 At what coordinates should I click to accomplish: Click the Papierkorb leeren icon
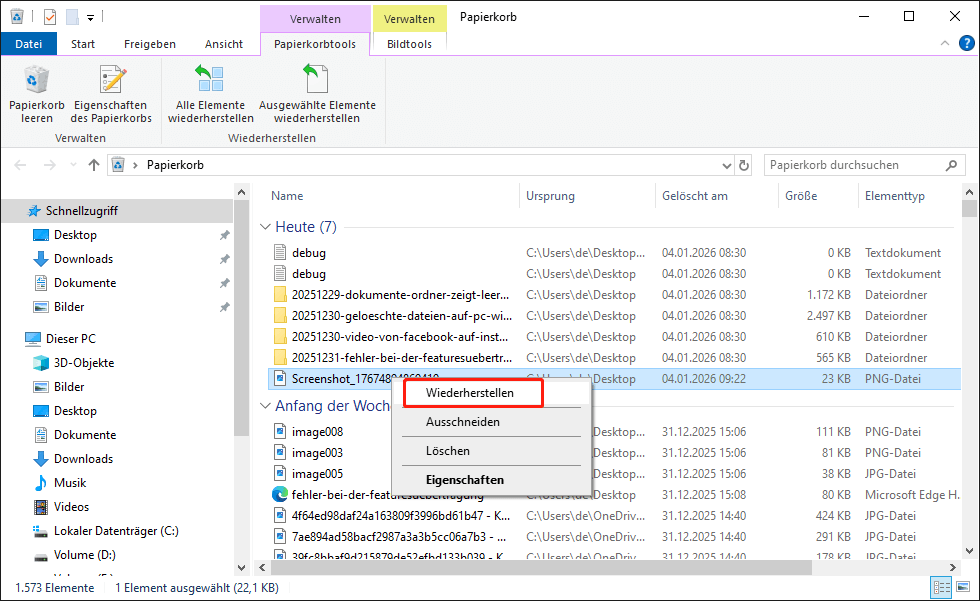tap(36, 81)
